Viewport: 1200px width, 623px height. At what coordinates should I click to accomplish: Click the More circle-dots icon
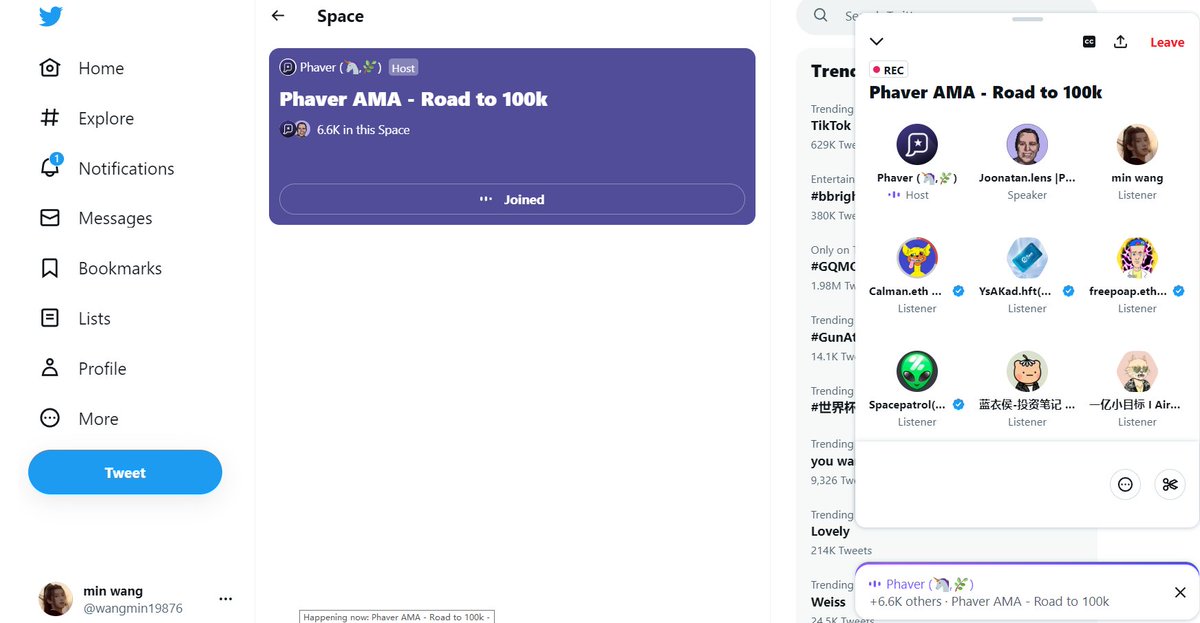pyautogui.click(x=50, y=418)
